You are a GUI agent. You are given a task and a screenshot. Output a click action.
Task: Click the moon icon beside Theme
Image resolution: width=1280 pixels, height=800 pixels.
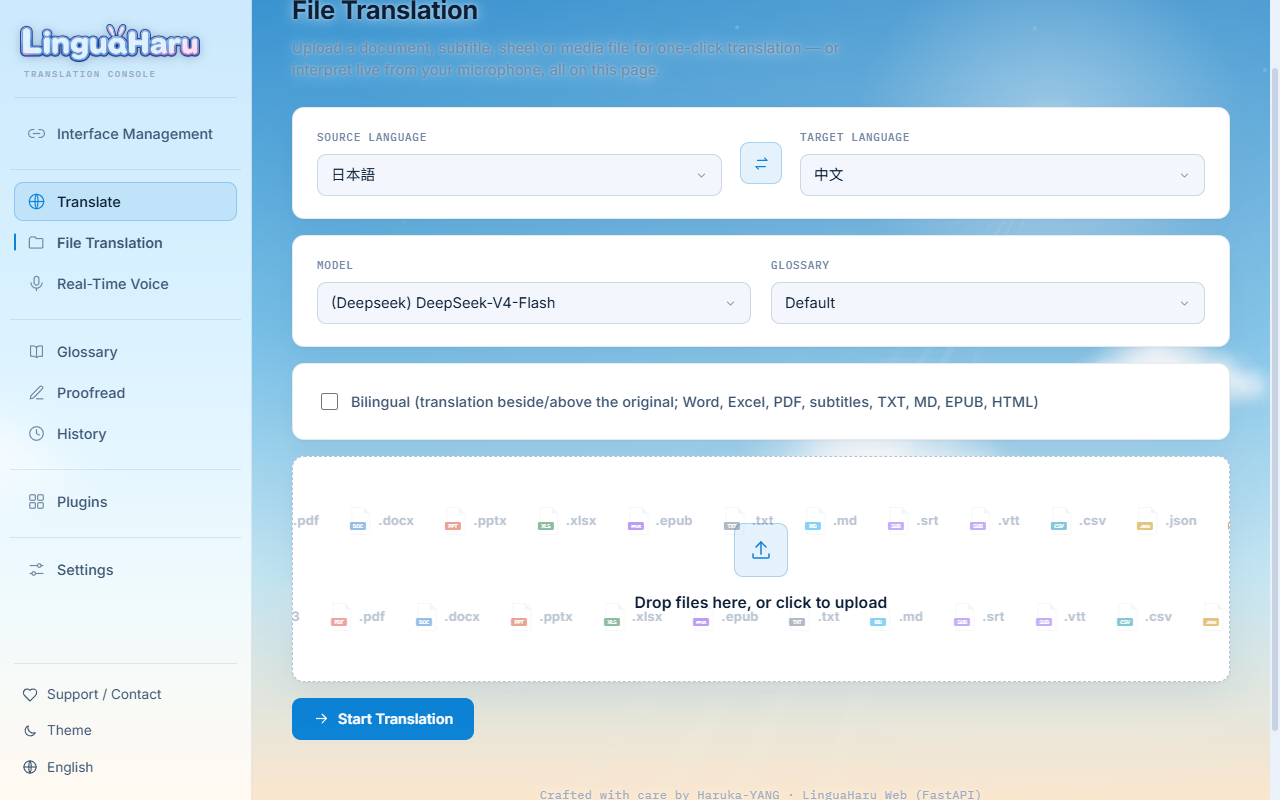click(30, 731)
